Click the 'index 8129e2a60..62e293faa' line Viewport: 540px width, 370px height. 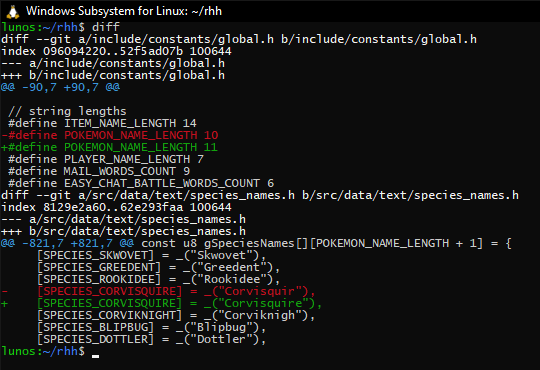(x=116, y=207)
